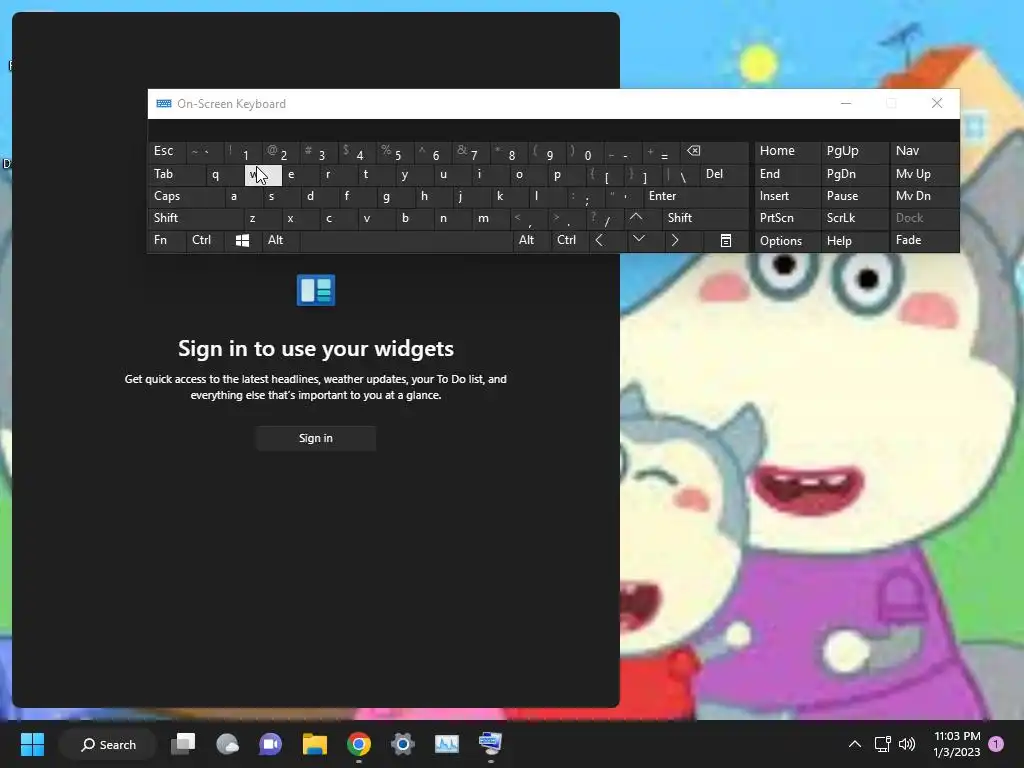Open the Windows Start menu
Screen dimensions: 1024x768
[32, 744]
